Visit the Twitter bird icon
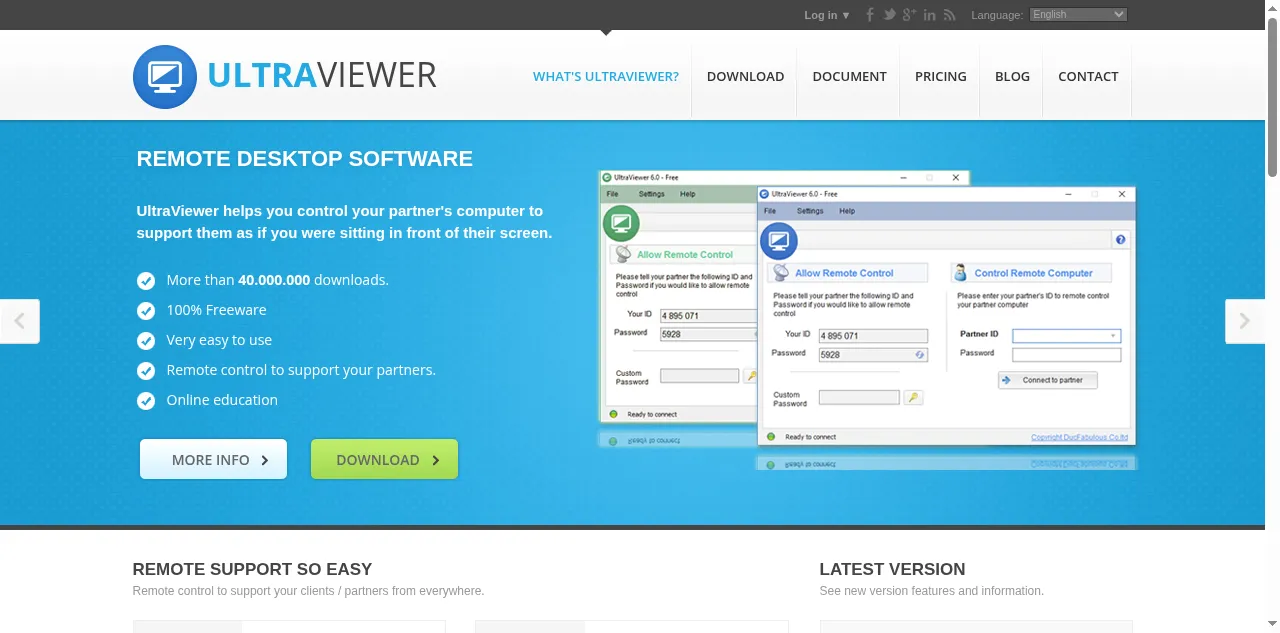Screen dimensions: 1280x633 [x=890, y=15]
